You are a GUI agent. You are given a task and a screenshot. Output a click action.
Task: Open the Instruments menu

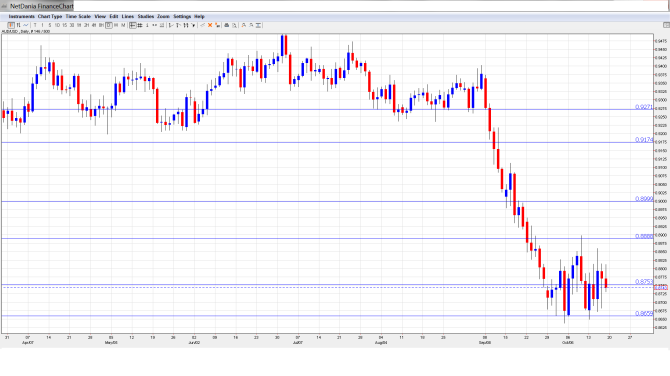(21, 17)
